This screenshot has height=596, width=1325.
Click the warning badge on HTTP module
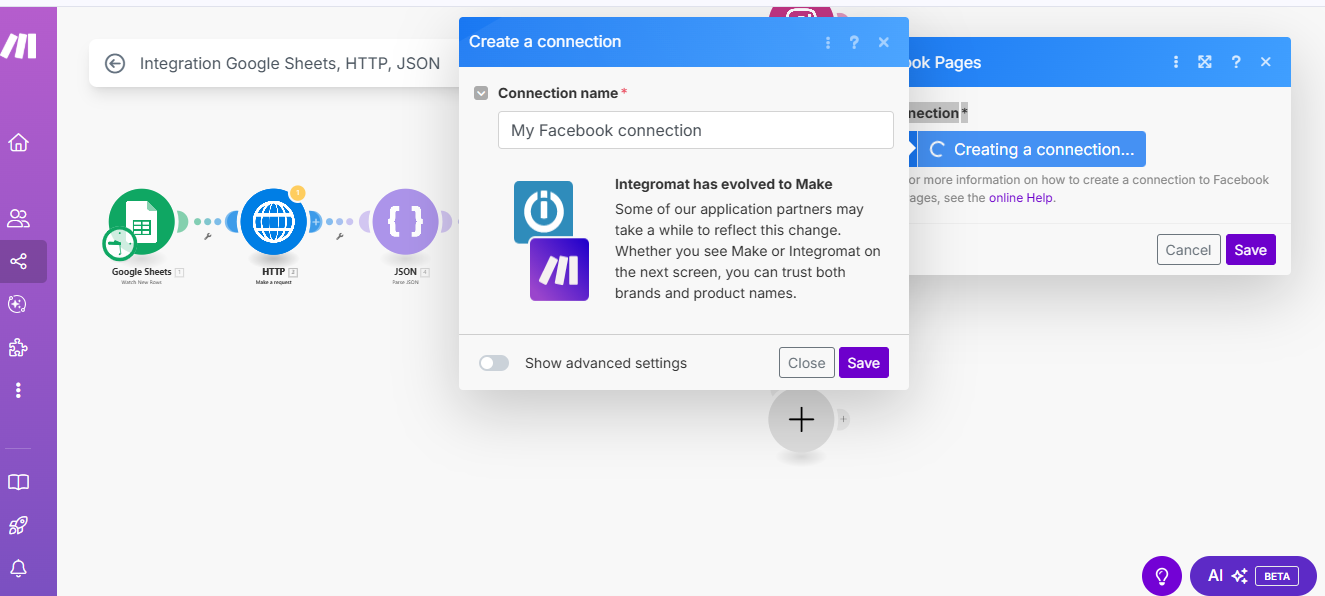tap(297, 193)
